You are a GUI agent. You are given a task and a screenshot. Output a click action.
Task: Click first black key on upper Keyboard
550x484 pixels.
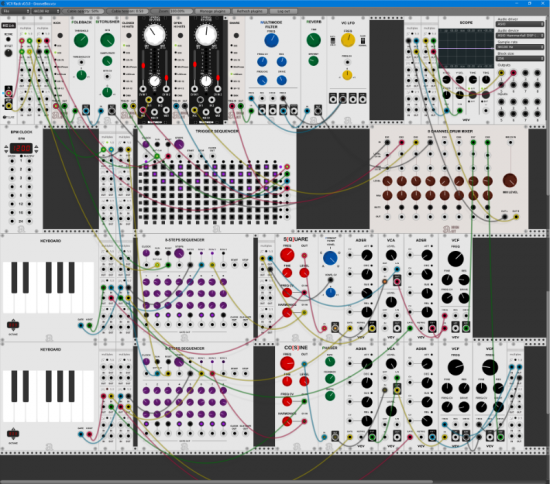[14, 277]
